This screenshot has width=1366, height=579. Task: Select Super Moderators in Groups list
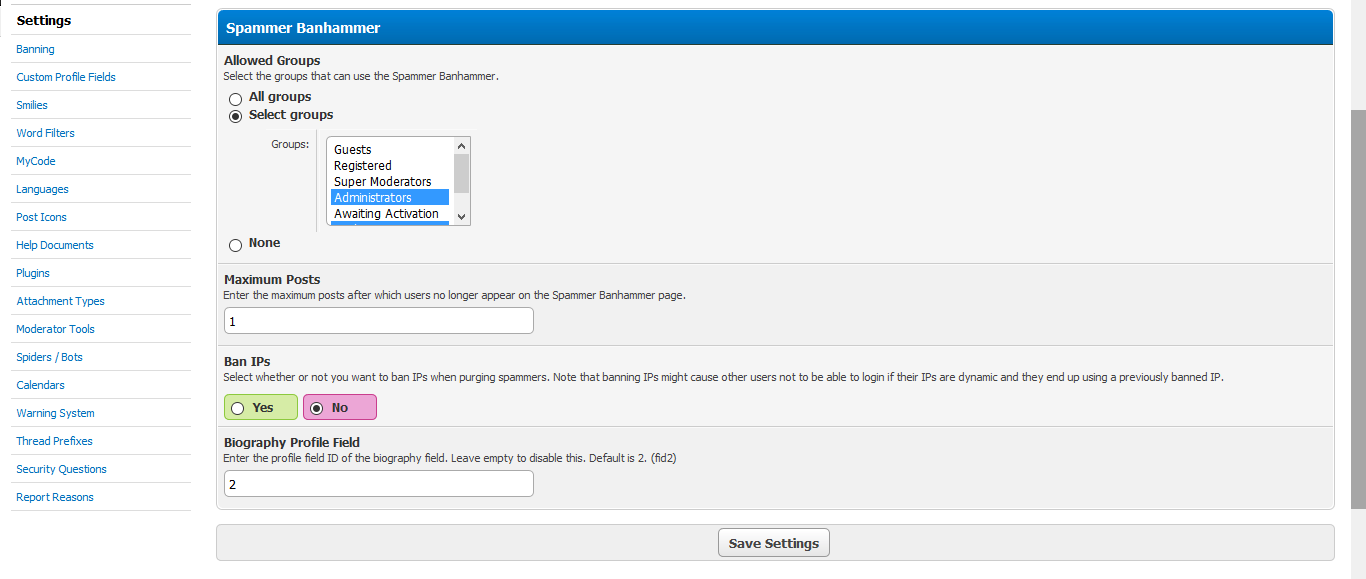click(x=389, y=182)
